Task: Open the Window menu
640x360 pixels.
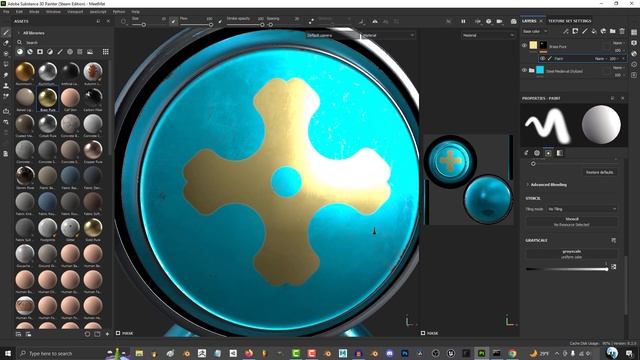Action: click(x=53, y=12)
